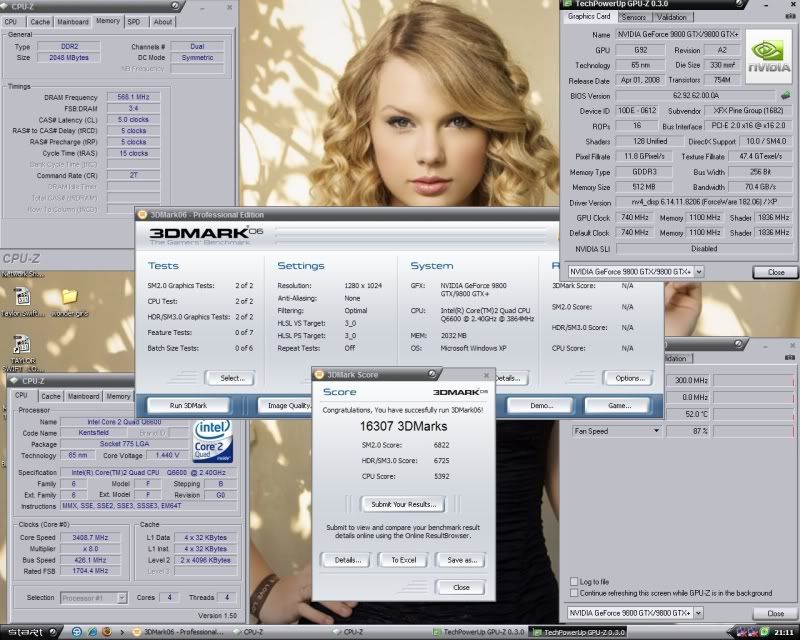Open the SPD tab in CPU-Z
This screenshot has width=800, height=640.
136,21
